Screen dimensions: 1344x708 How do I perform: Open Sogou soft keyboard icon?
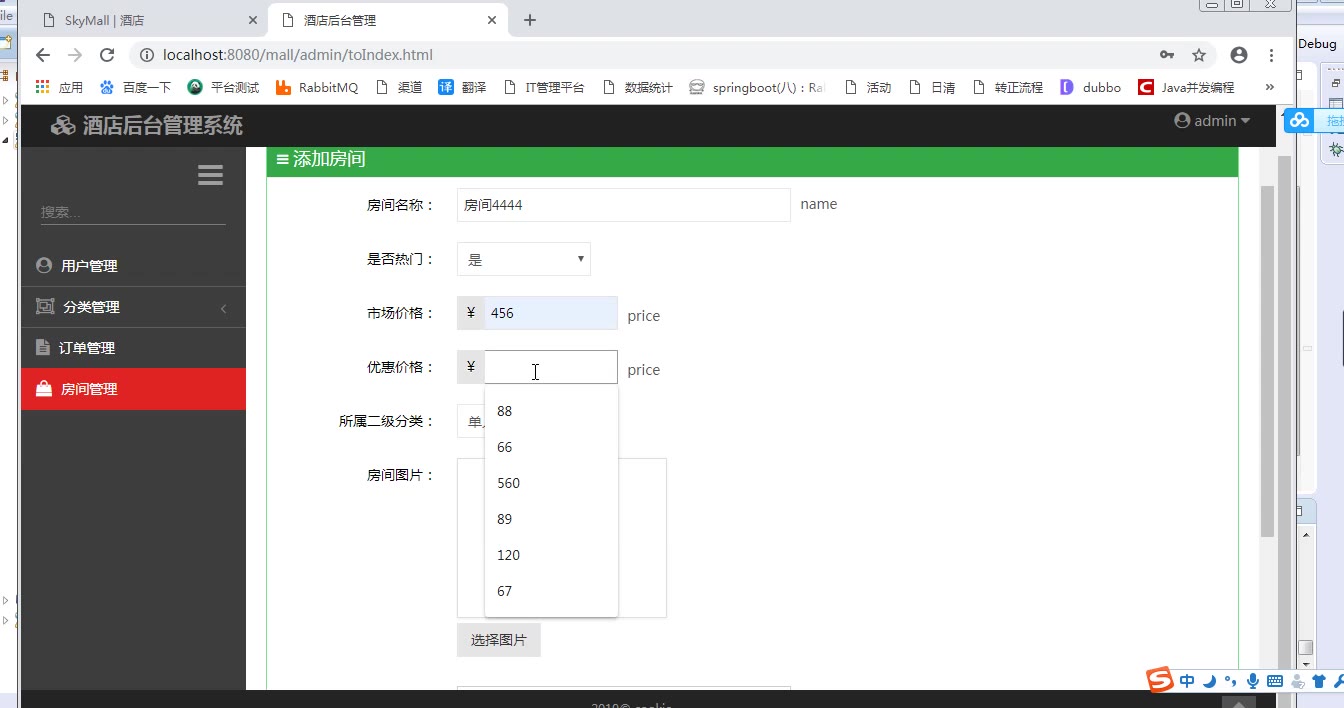pyautogui.click(x=1275, y=681)
